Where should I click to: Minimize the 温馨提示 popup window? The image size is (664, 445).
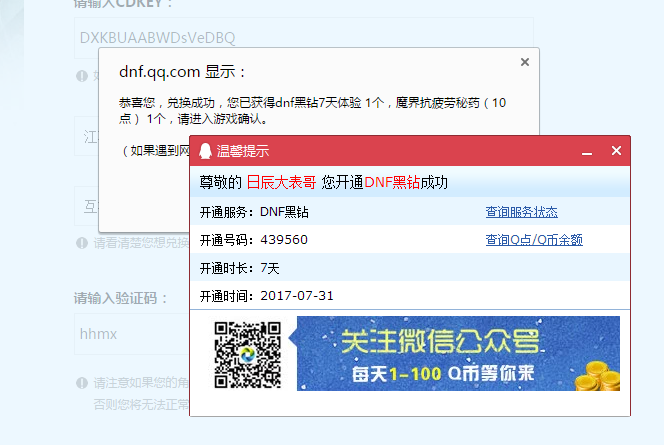(587, 153)
